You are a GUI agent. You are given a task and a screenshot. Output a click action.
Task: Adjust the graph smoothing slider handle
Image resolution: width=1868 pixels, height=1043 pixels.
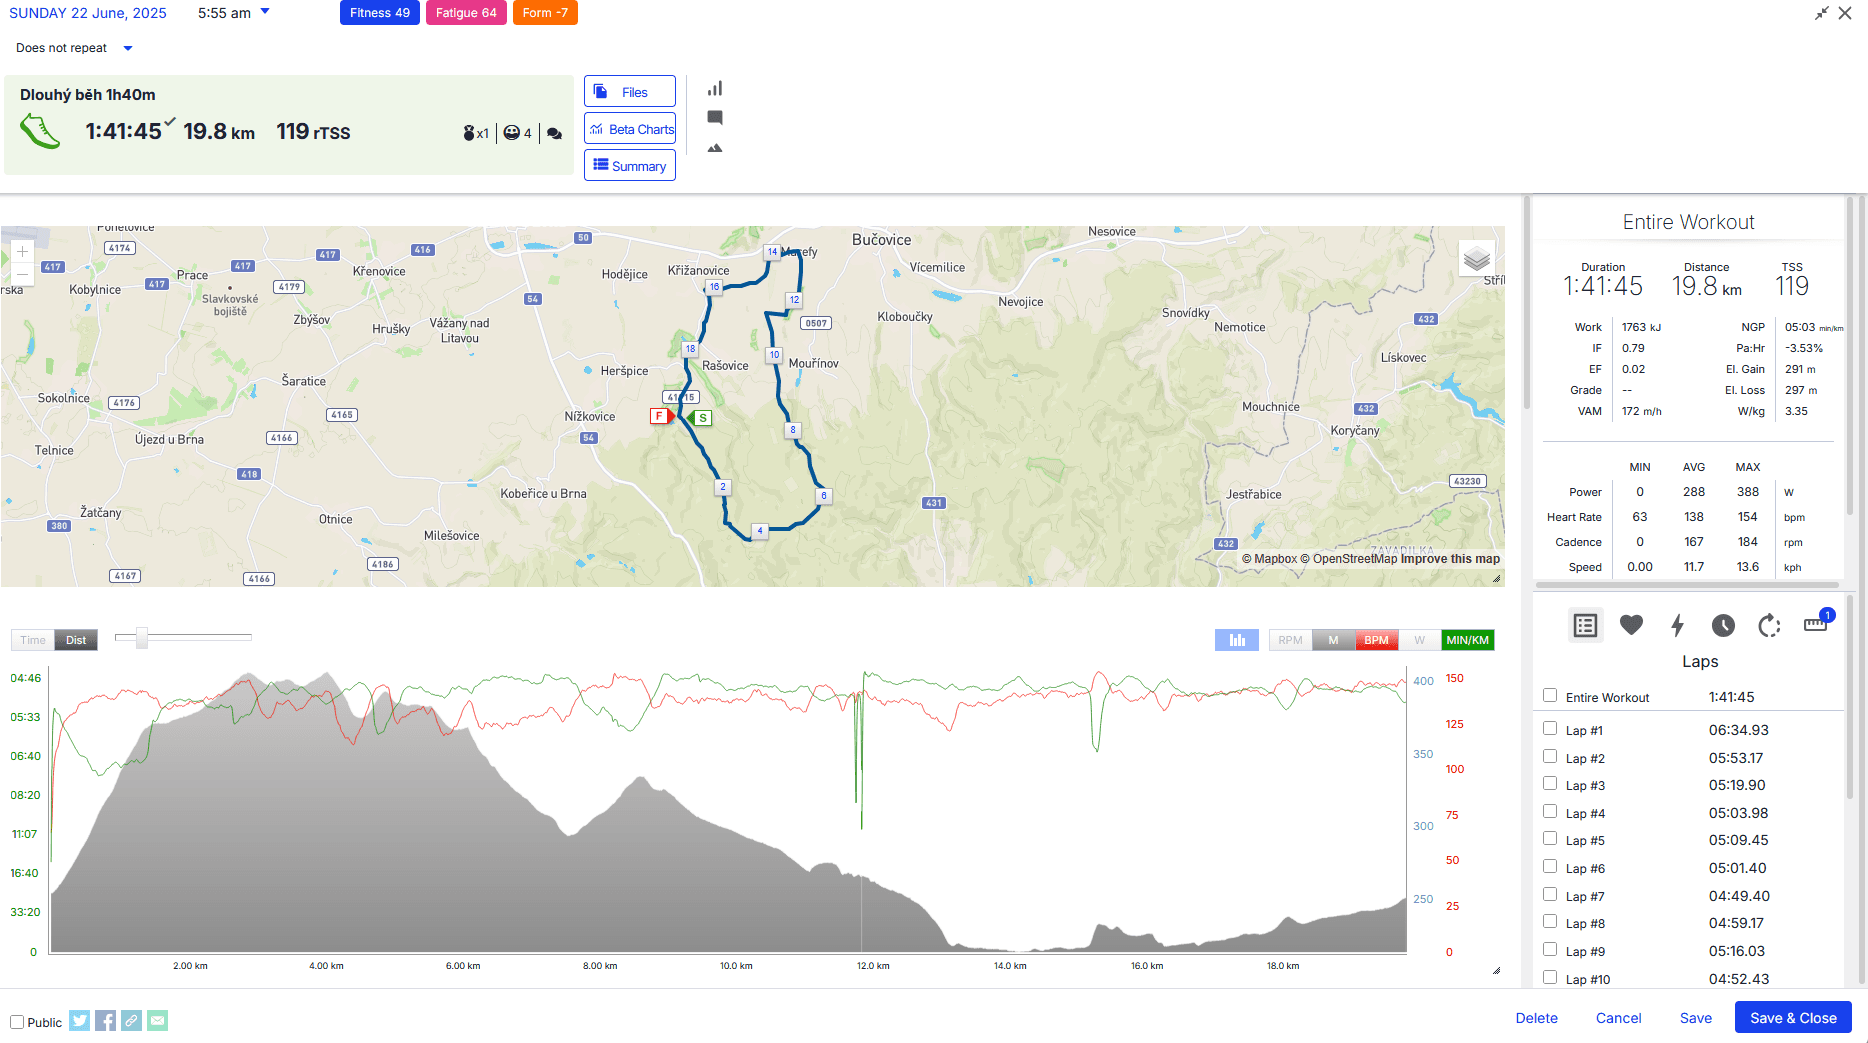[142, 637]
